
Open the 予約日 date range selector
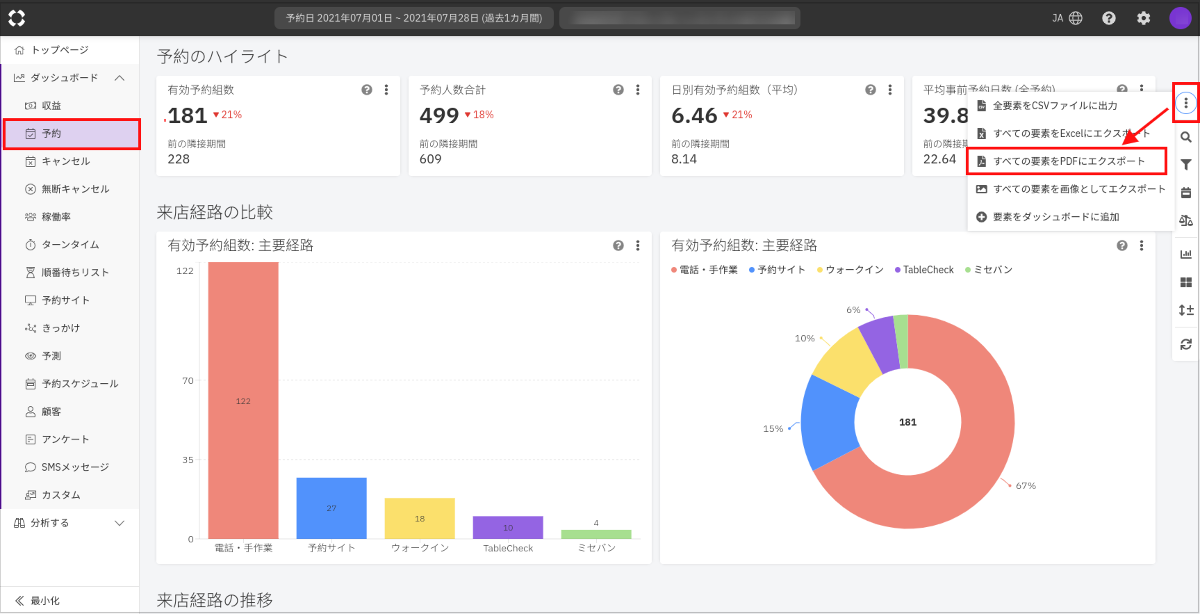(x=413, y=18)
